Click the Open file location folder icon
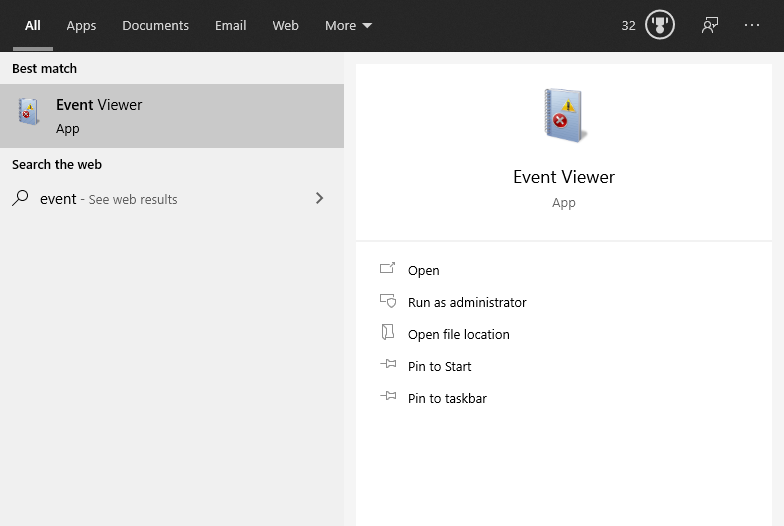 [x=388, y=332]
